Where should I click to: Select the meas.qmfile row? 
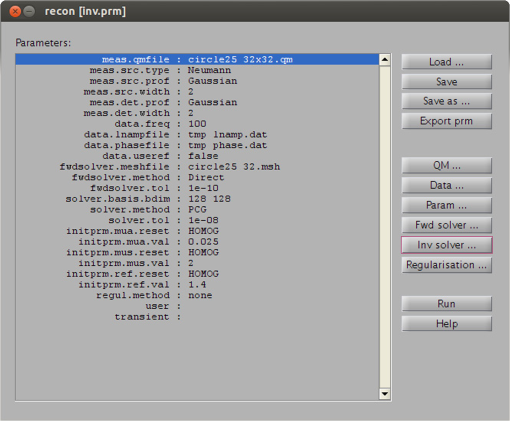pos(197,60)
